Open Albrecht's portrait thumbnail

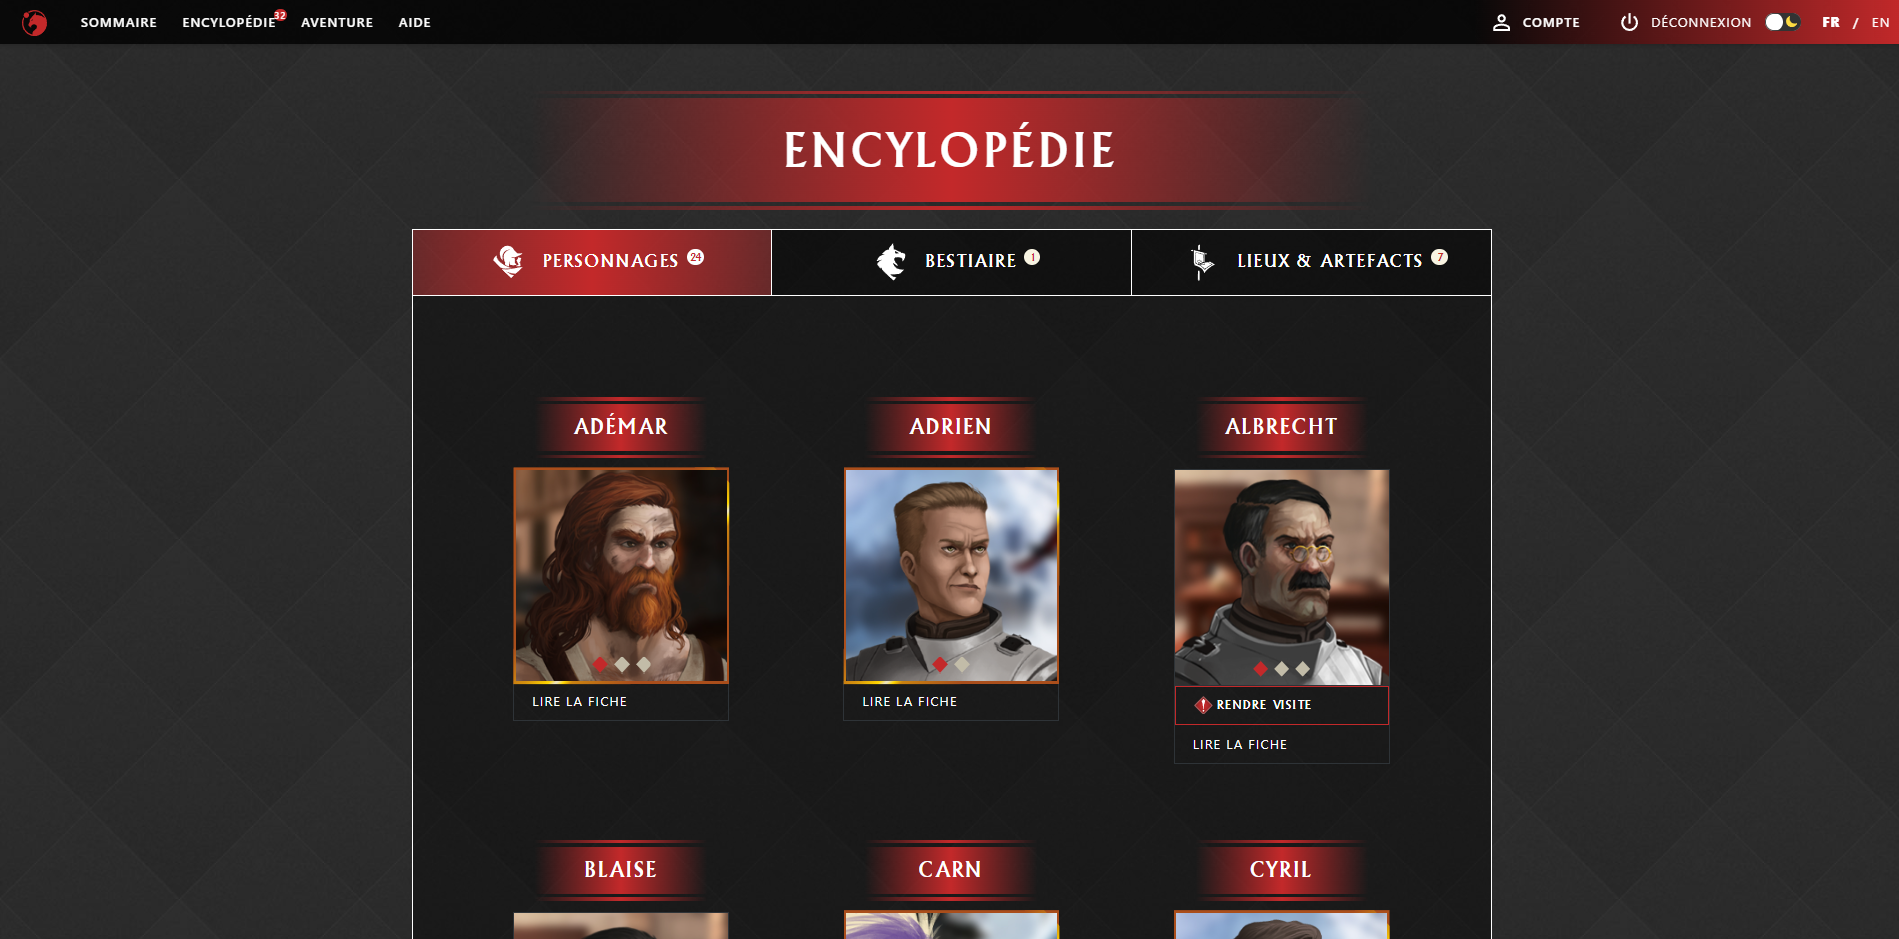(x=1282, y=577)
